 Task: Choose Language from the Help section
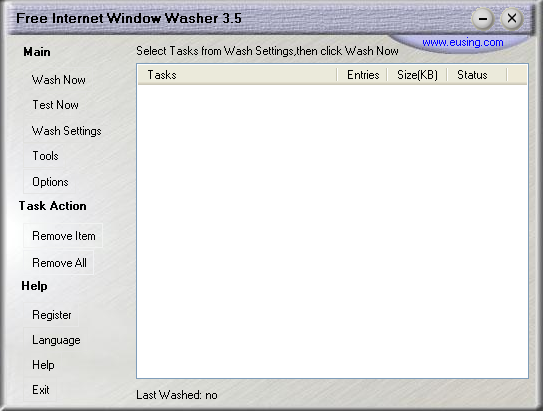click(56, 340)
